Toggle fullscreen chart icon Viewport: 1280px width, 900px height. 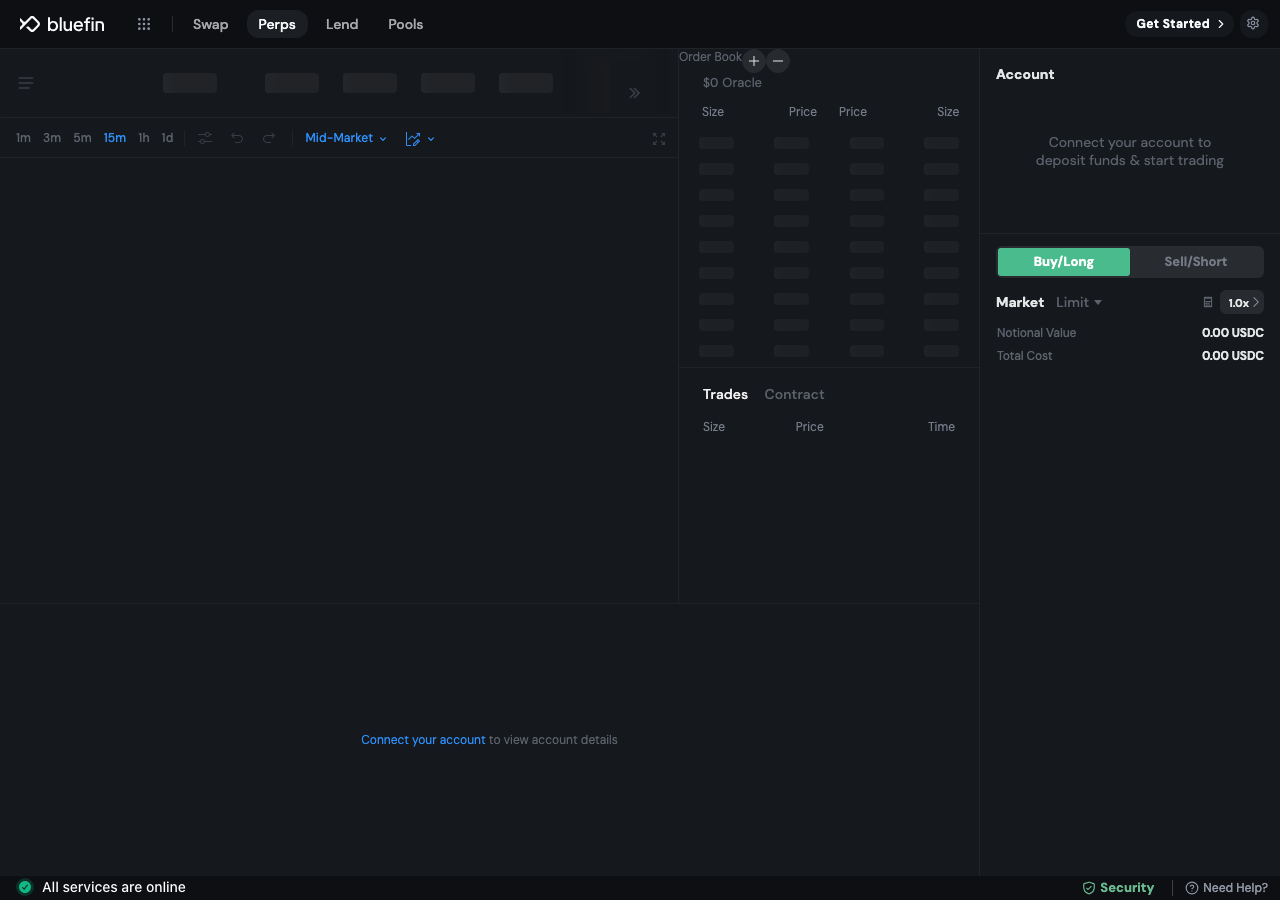[658, 139]
